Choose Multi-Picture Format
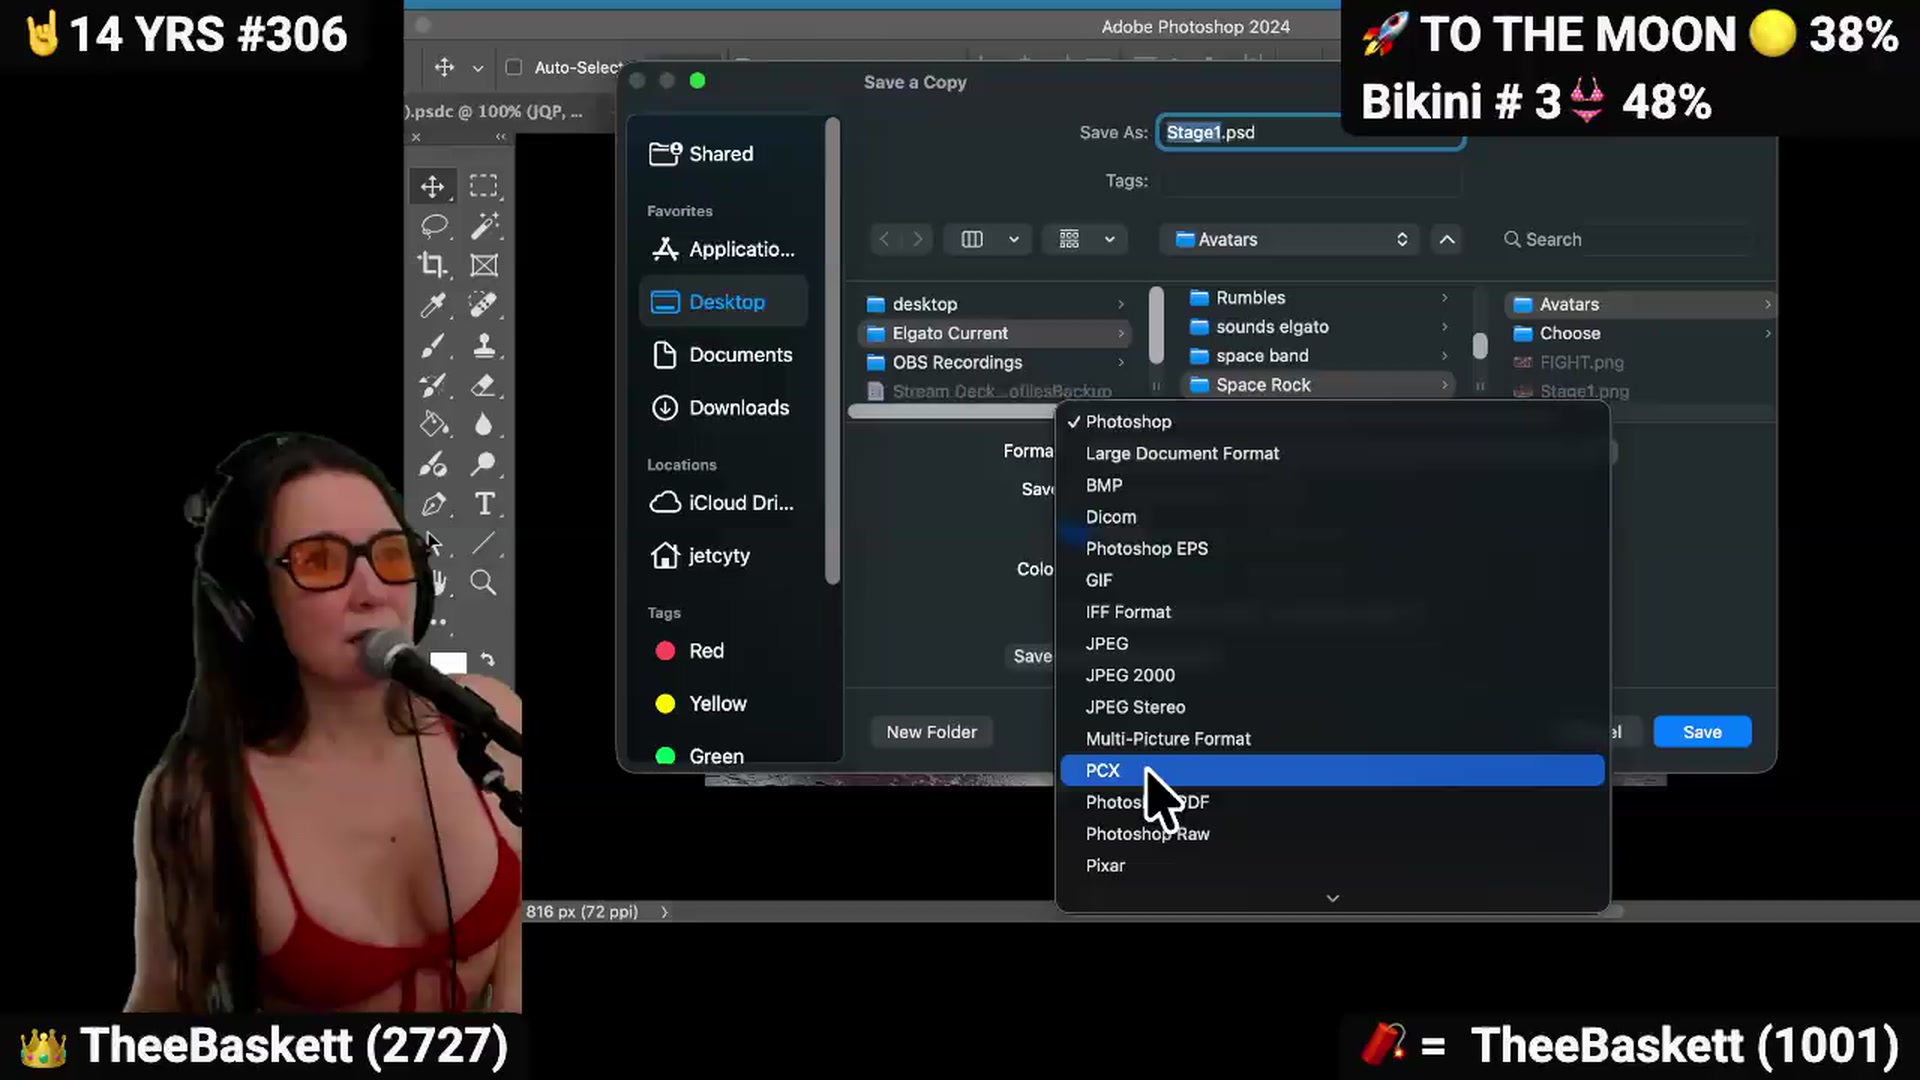This screenshot has width=1920, height=1080. click(x=1332, y=739)
